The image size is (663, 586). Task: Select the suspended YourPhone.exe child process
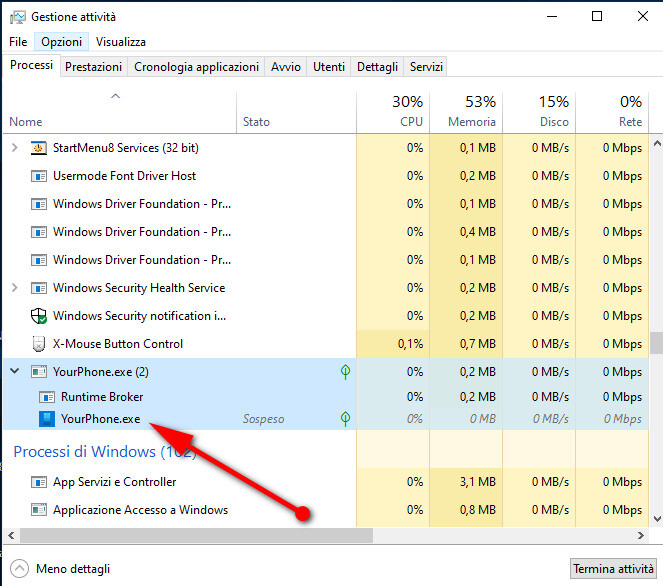(326, 419)
